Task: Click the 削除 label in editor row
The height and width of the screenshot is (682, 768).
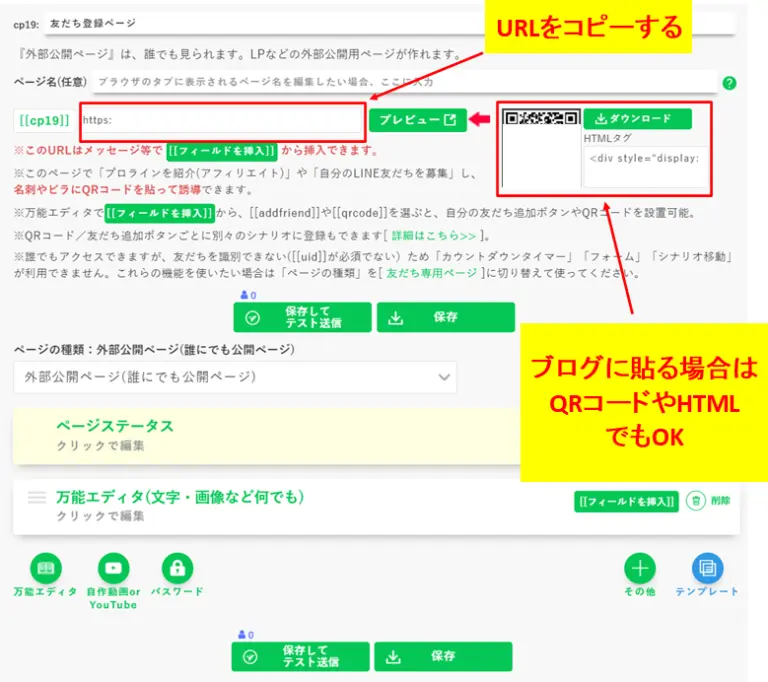Action: [720, 501]
